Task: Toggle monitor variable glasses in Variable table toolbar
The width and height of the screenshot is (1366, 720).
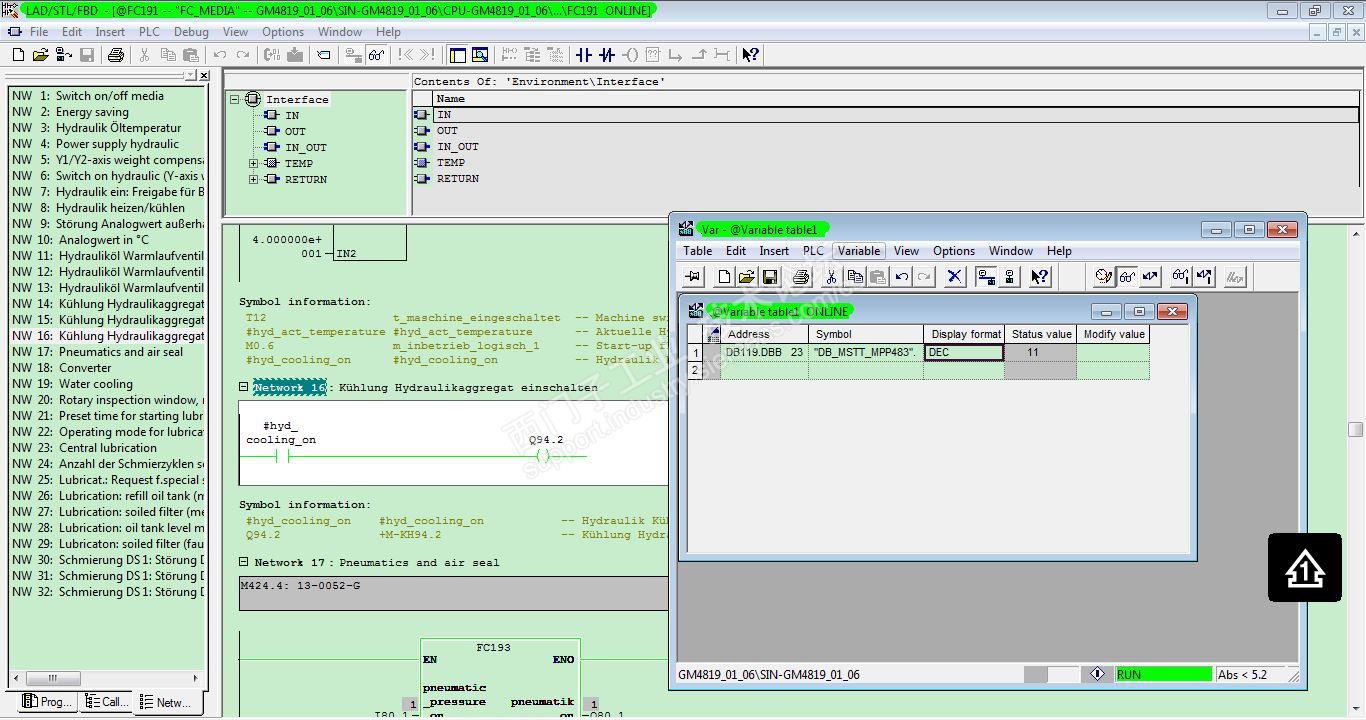Action: (1127, 277)
